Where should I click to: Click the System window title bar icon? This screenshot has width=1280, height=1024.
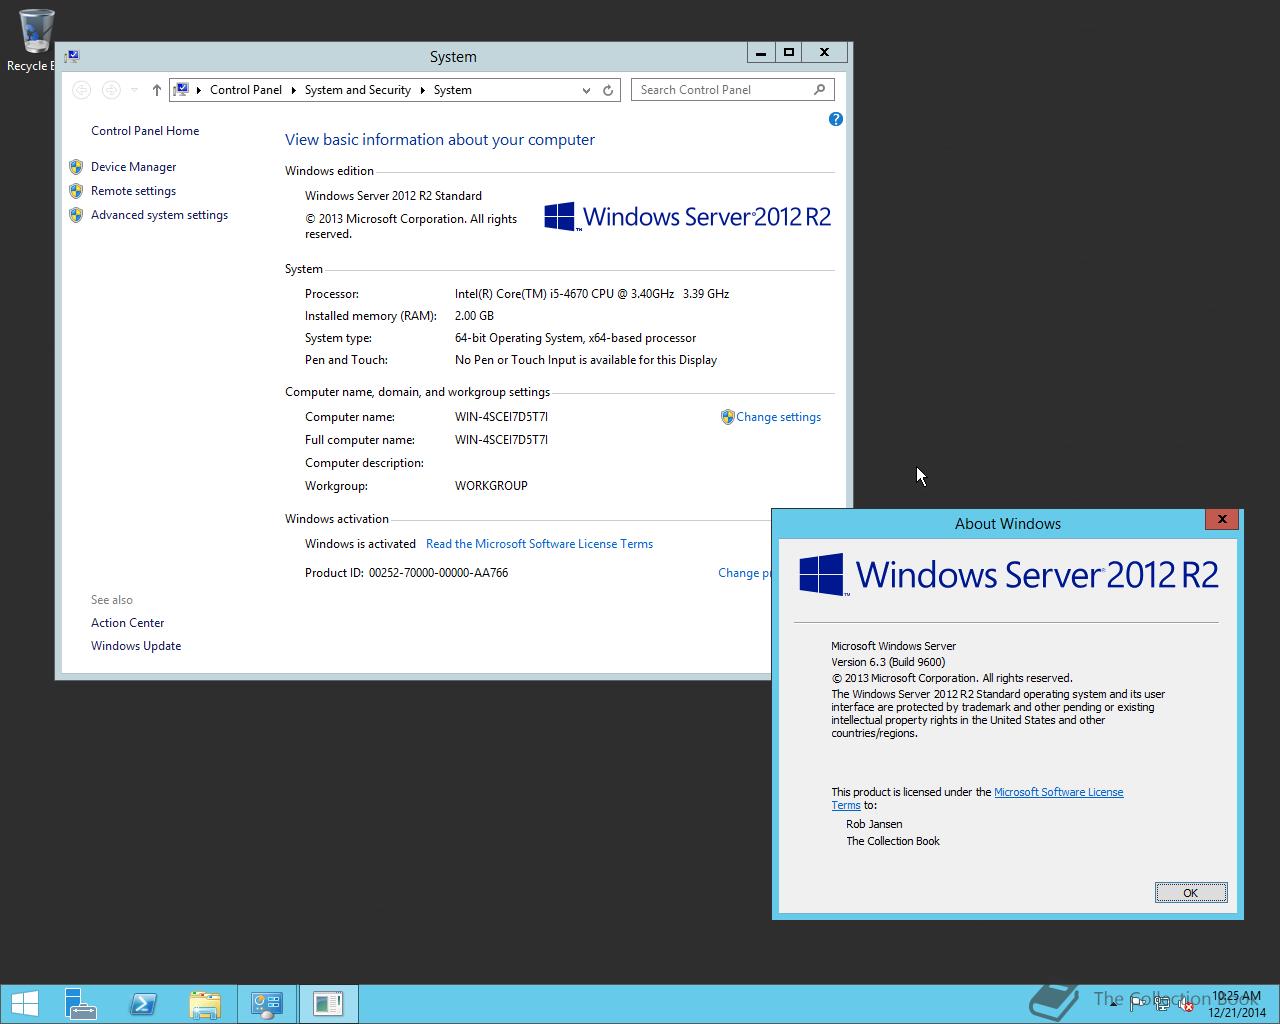tap(71, 57)
